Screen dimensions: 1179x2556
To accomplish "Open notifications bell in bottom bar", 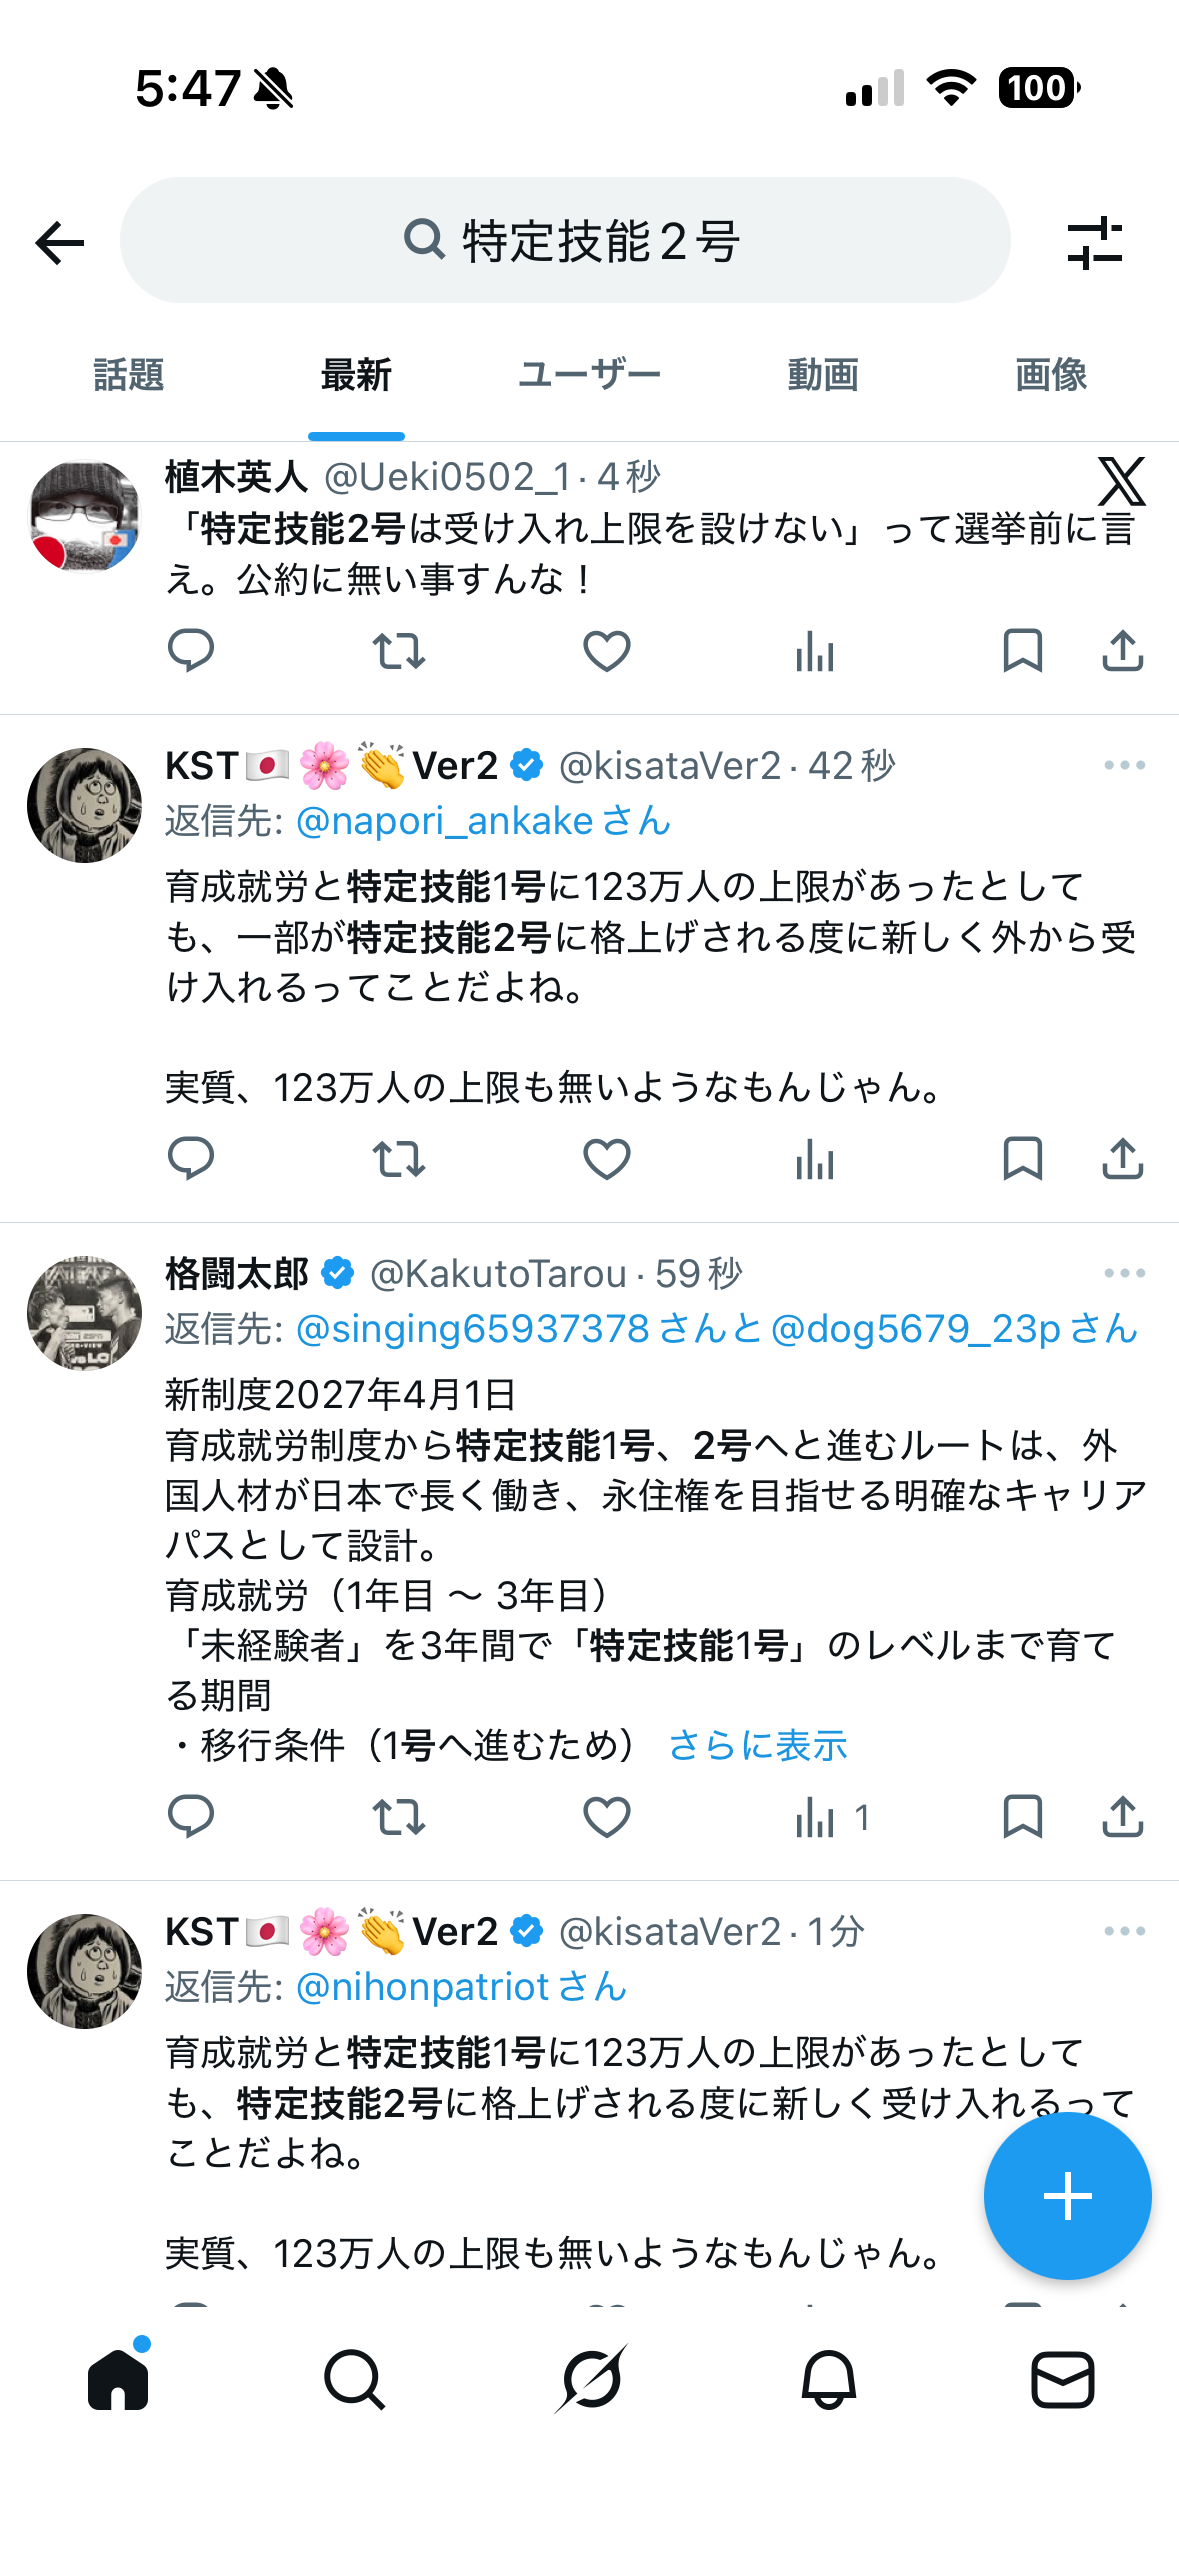I will tap(828, 2379).
